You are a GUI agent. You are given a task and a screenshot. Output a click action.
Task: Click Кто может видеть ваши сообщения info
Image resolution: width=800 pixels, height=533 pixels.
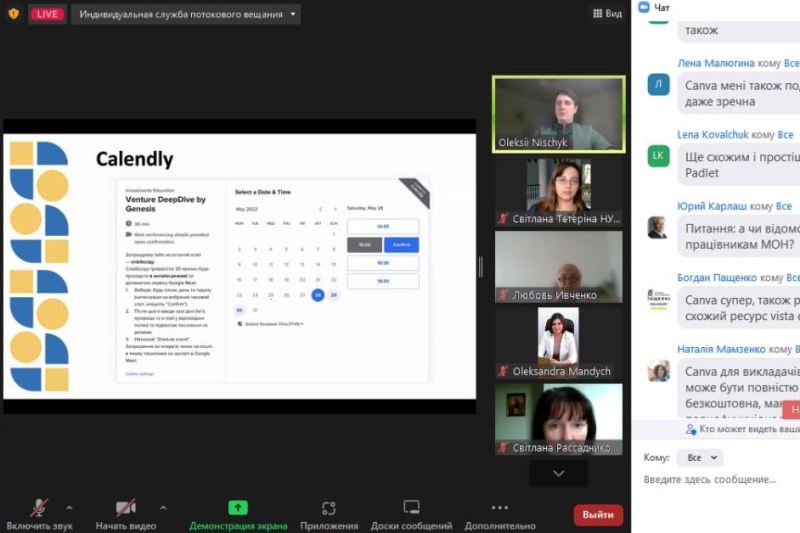tap(742, 429)
